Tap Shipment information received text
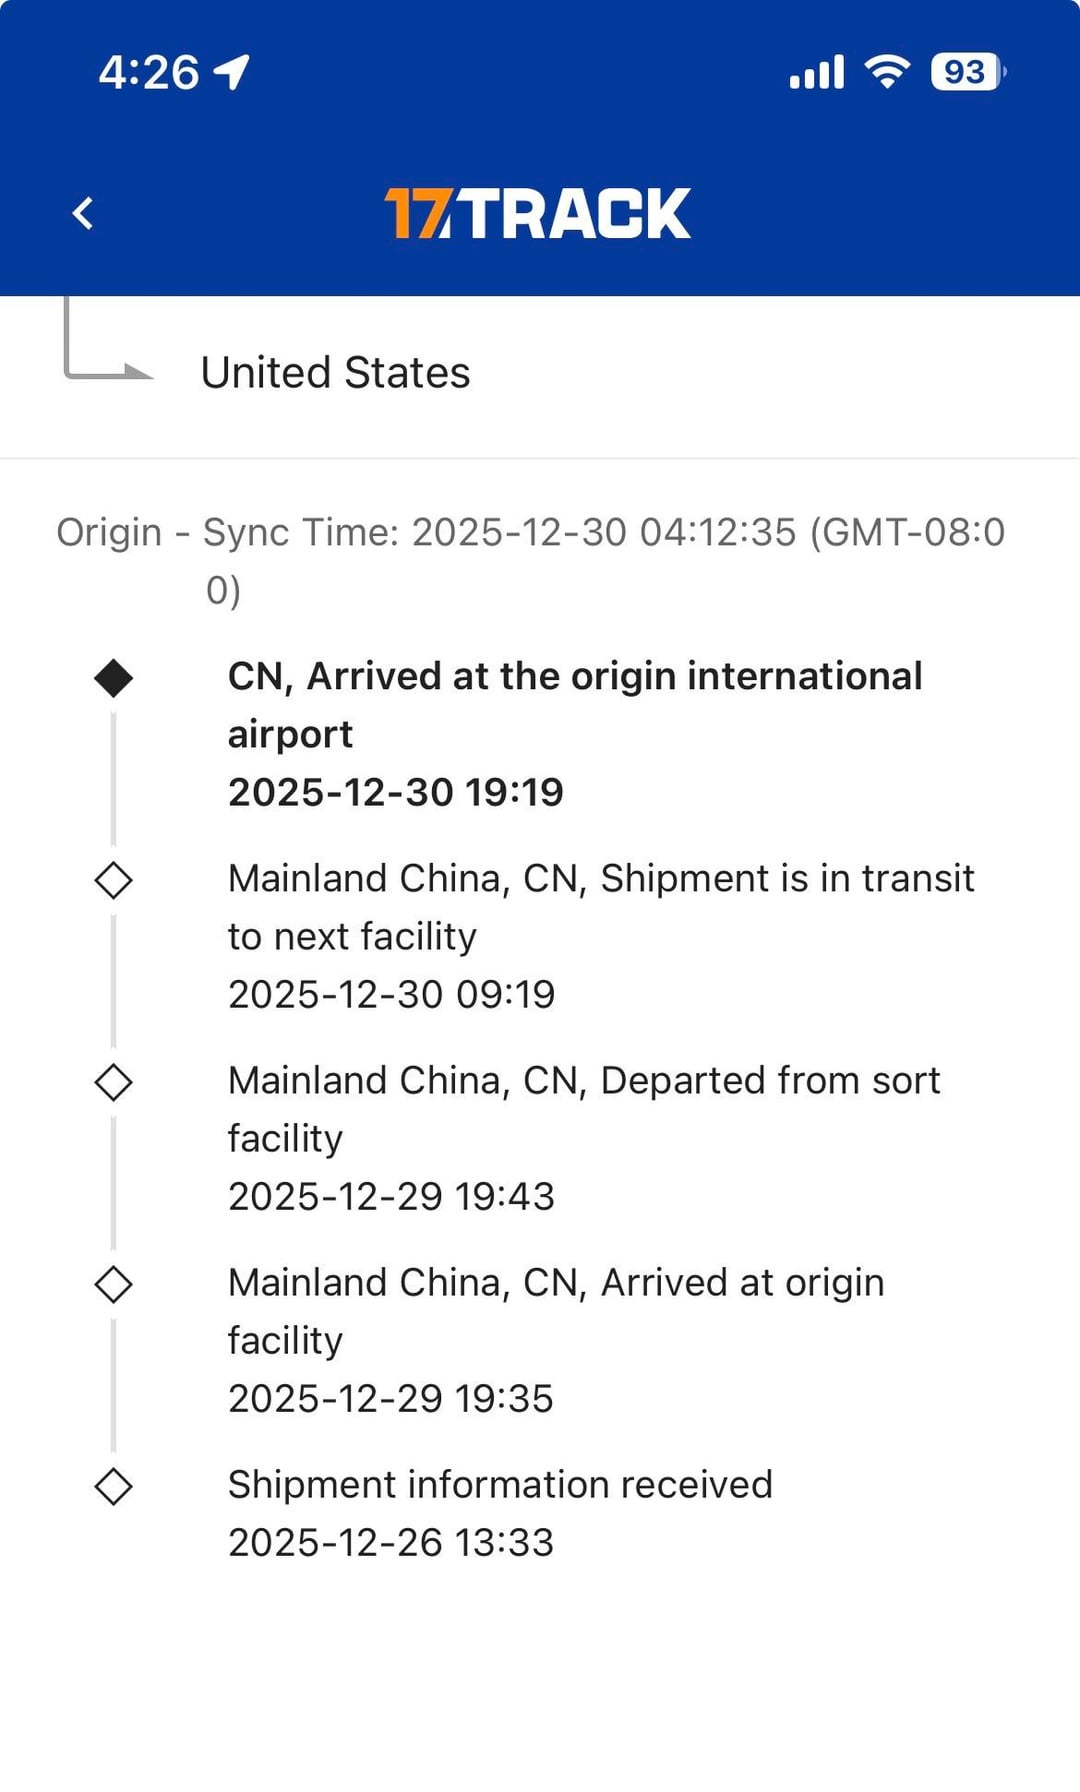Screen dimensions: 1080x1792 point(500,1485)
